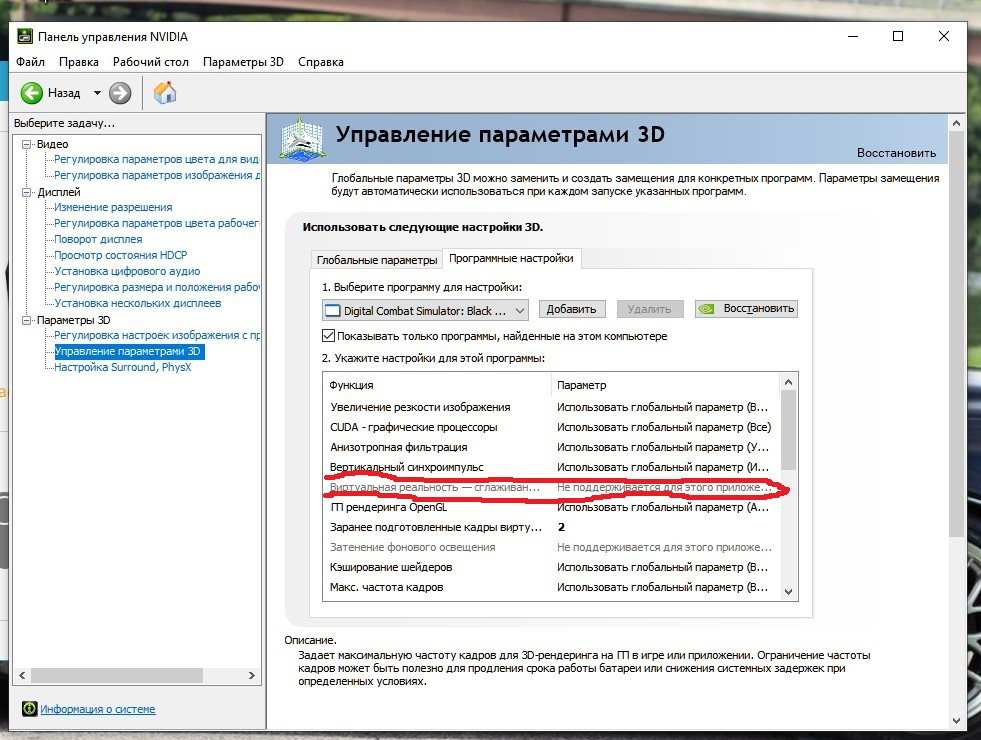
Task: Select Регулировка параметров цвета рабочего стола
Action: (156, 223)
